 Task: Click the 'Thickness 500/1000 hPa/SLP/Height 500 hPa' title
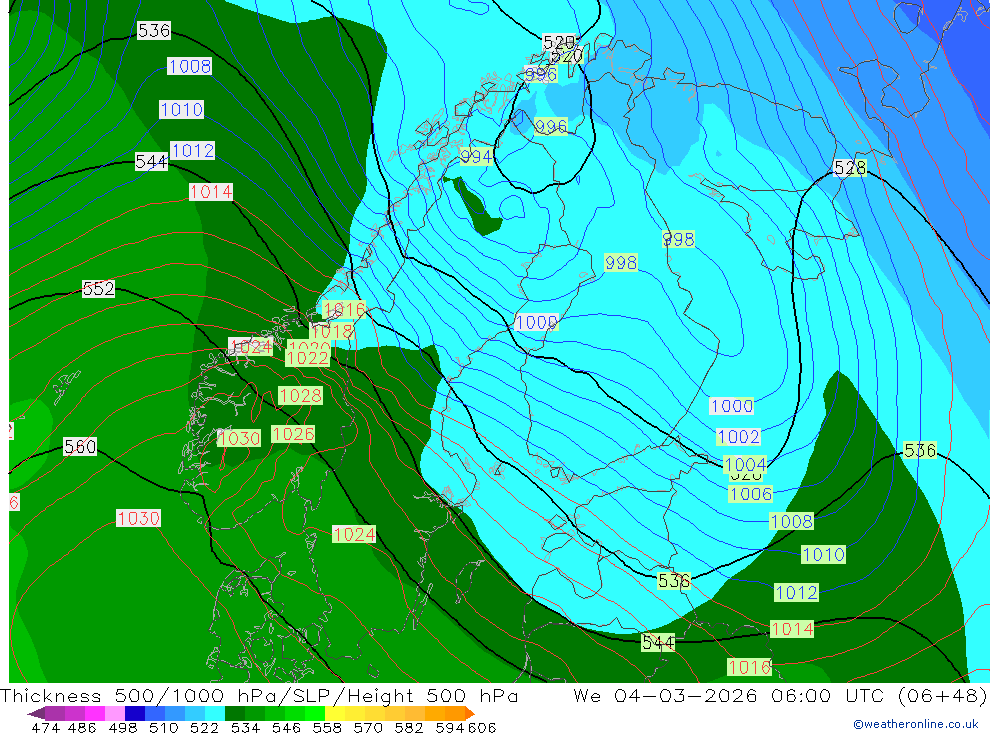(x=259, y=695)
